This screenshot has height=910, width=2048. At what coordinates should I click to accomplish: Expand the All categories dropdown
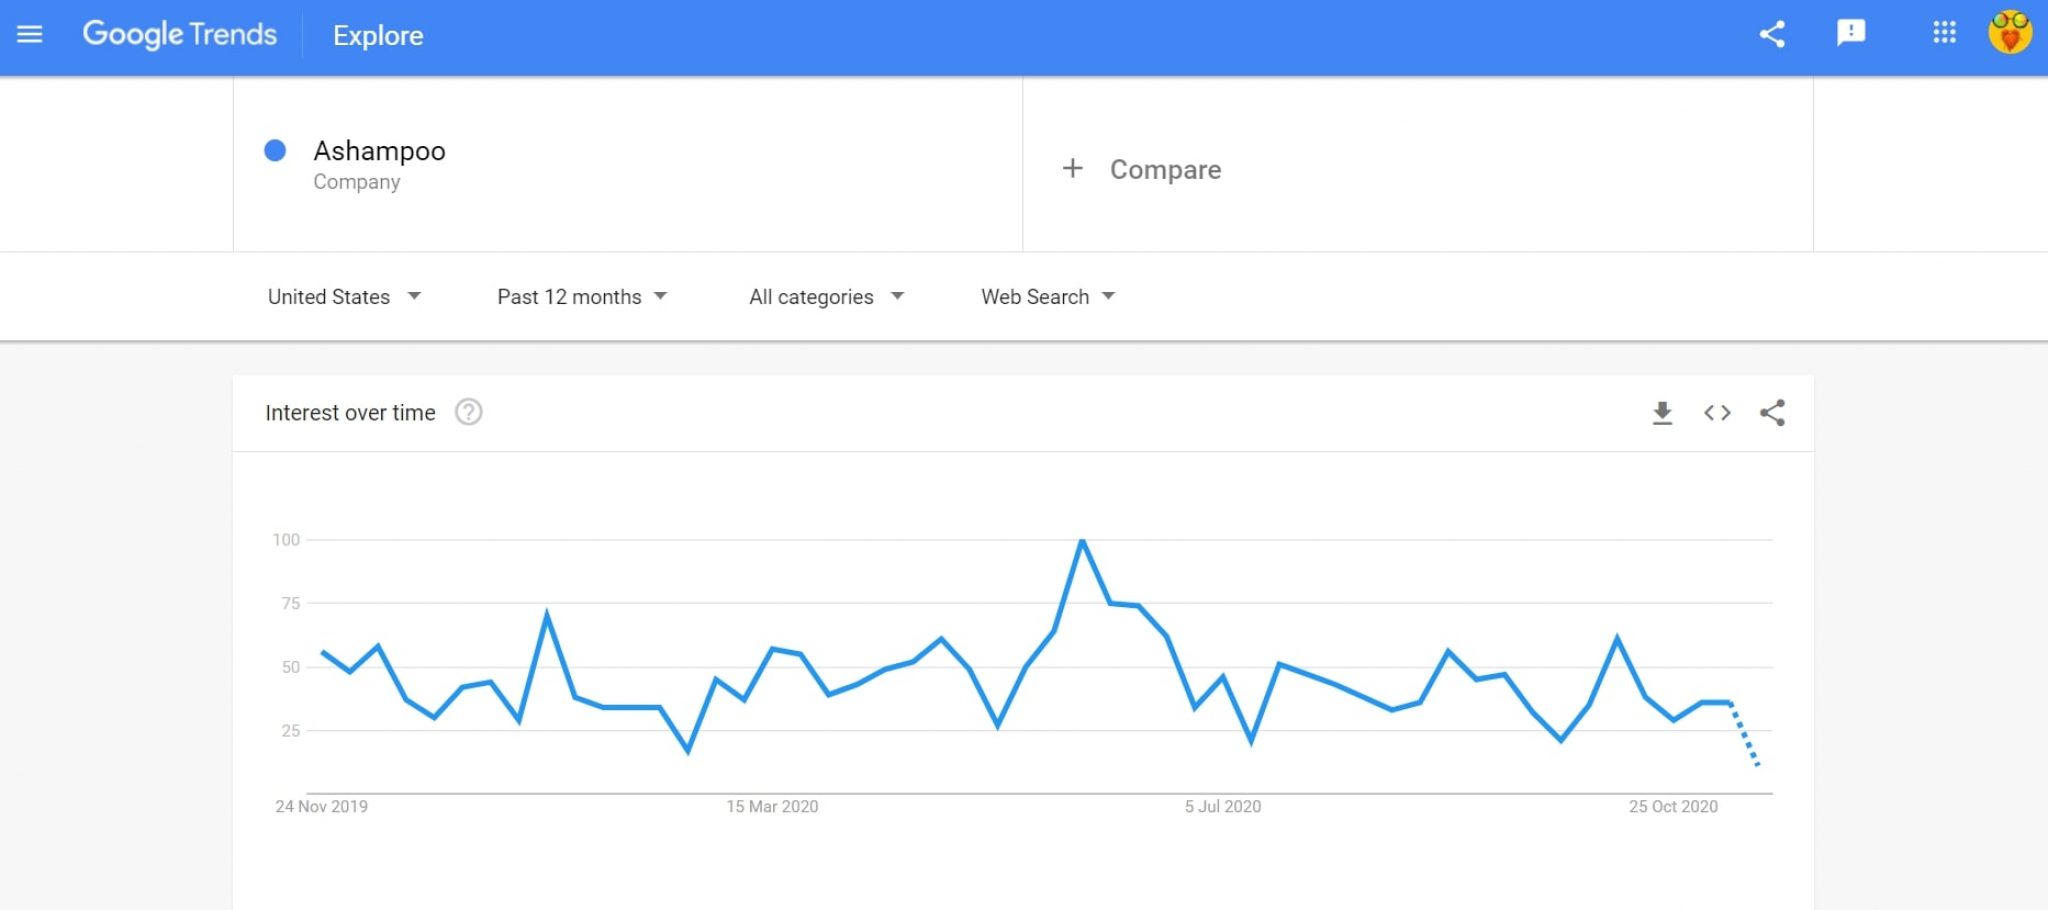(x=826, y=297)
